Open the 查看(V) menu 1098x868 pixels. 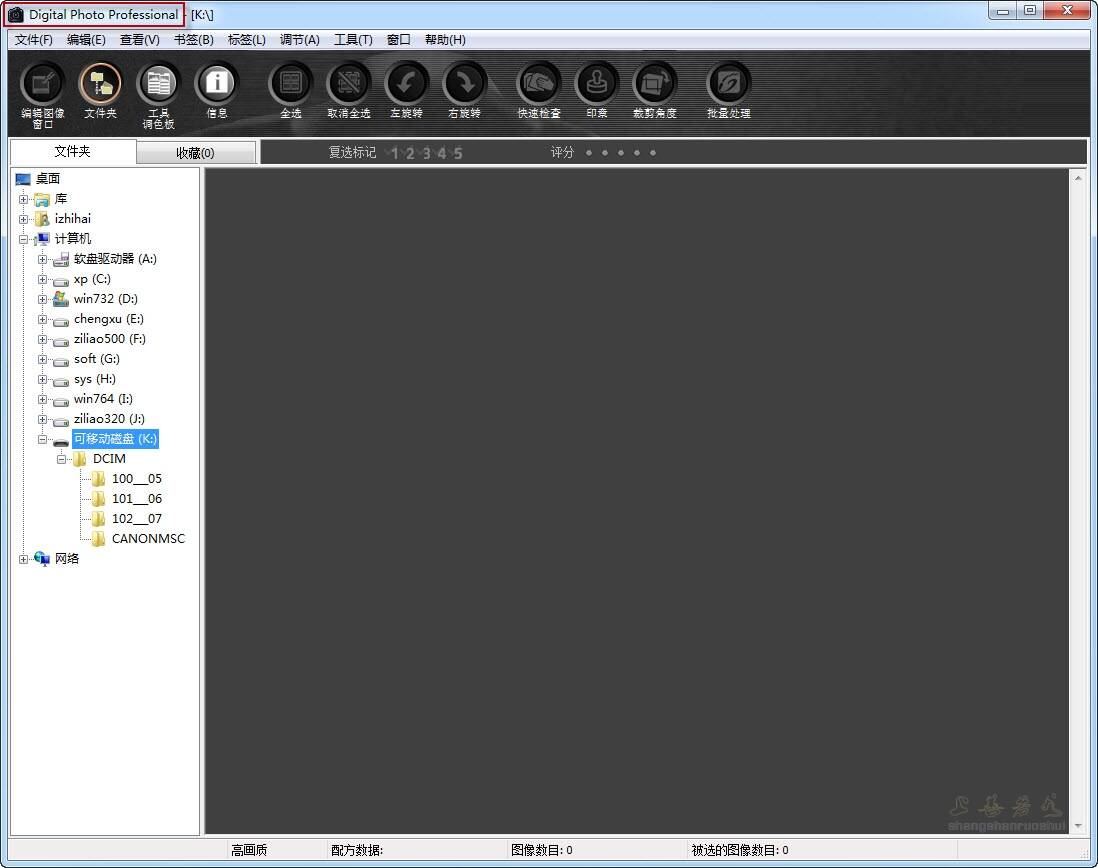point(139,40)
